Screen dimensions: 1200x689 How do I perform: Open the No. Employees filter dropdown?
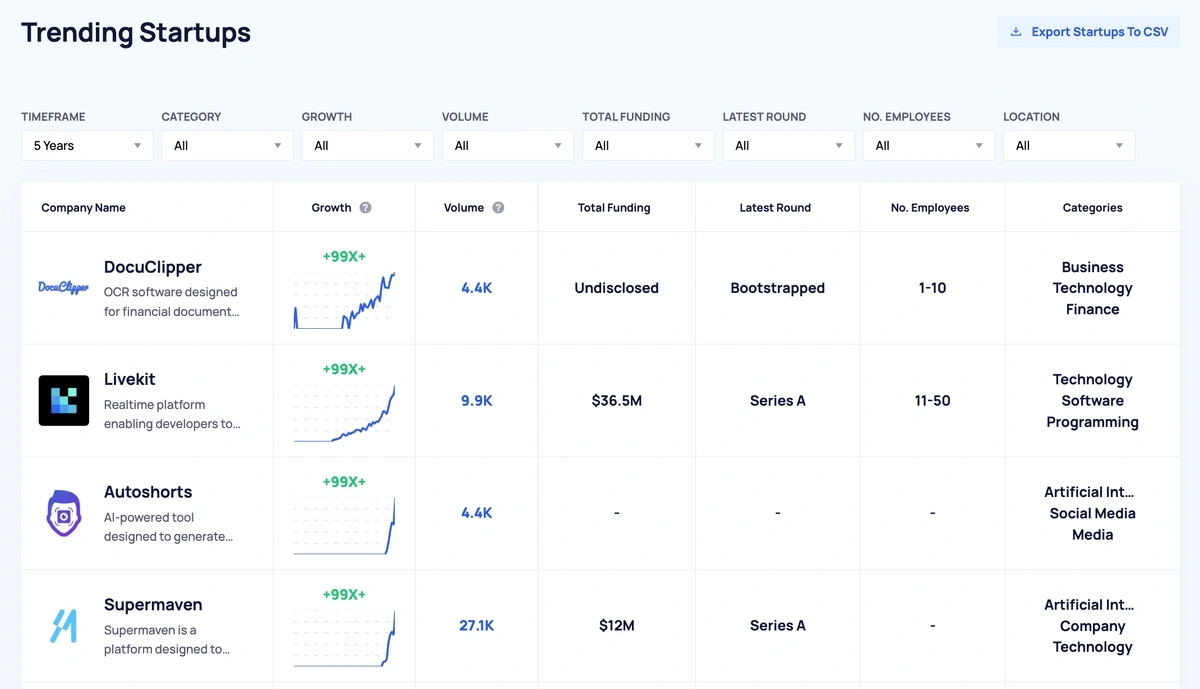(x=929, y=146)
